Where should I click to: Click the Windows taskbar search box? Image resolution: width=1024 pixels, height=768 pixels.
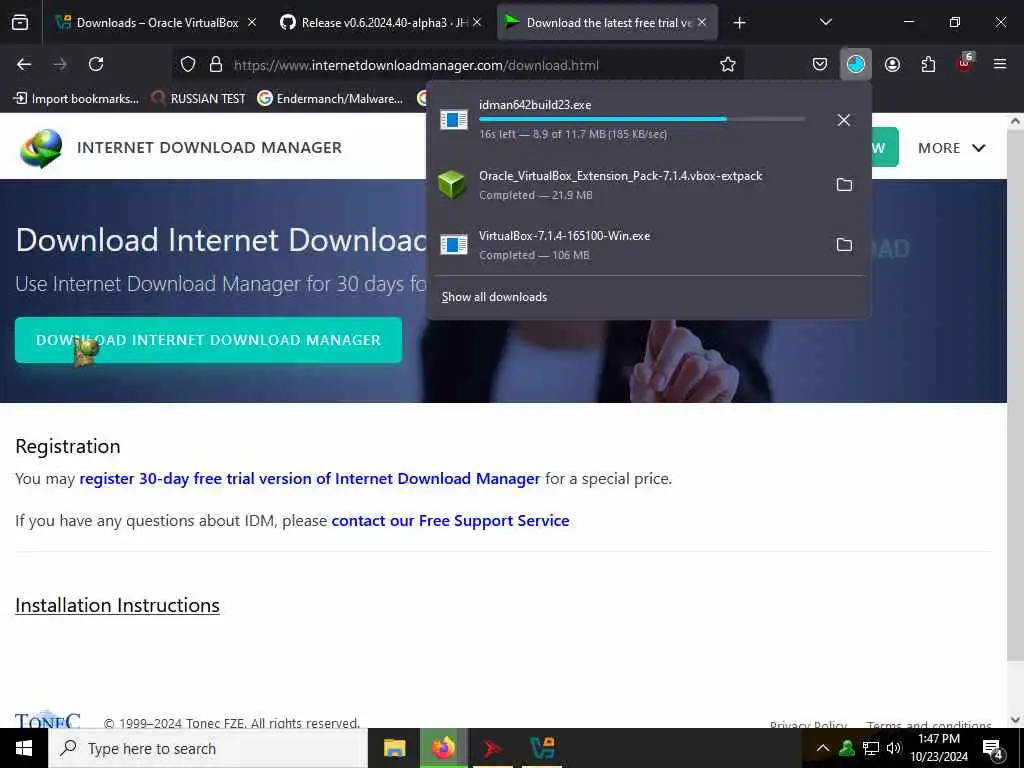tap(208, 748)
